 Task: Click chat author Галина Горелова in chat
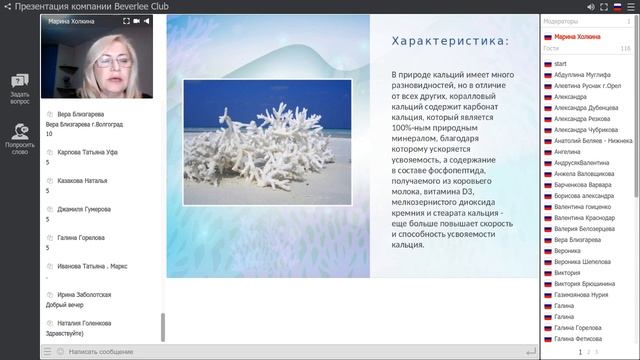81,238
